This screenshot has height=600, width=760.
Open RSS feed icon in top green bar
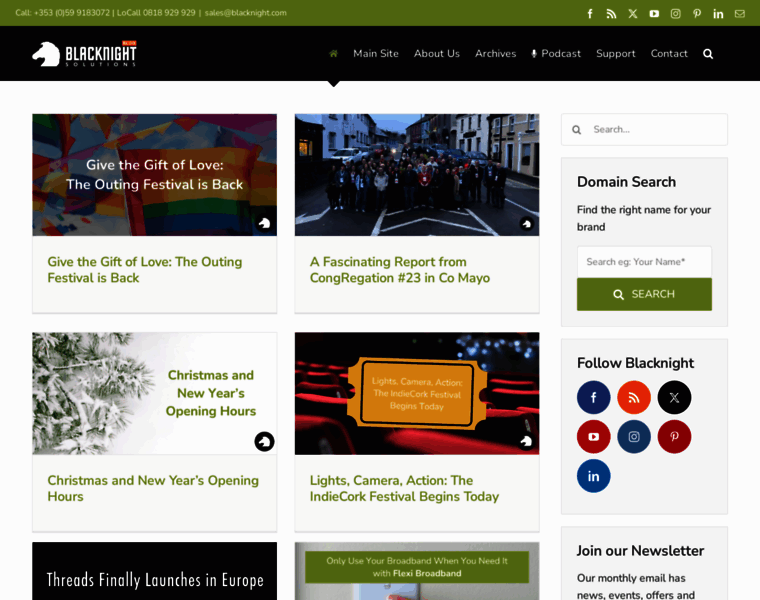tap(611, 14)
